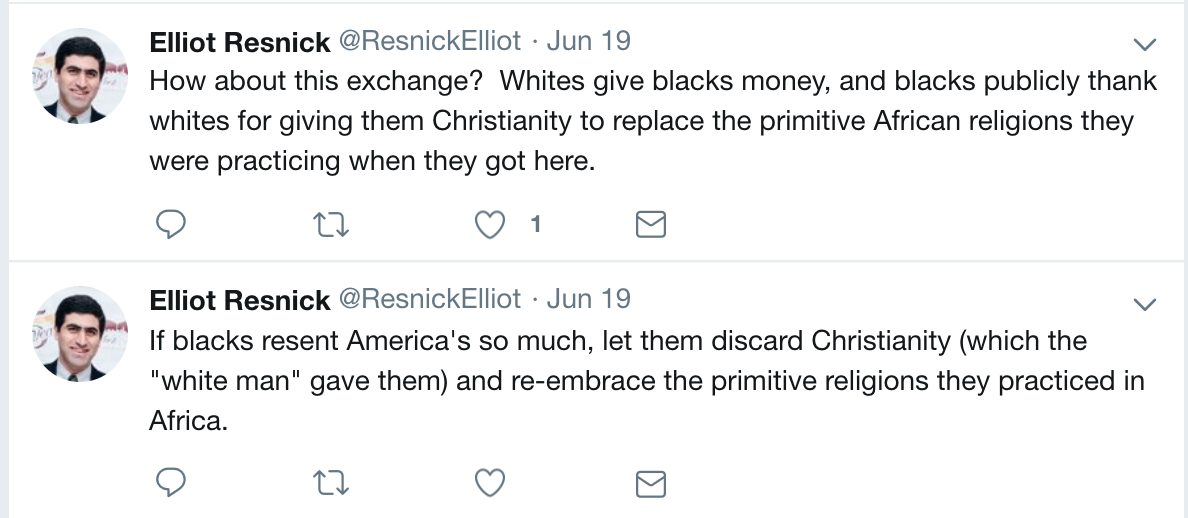The image size is (1188, 518).
Task: Open Elliot Resnick name on "exchange" tweet
Action: coord(239,42)
